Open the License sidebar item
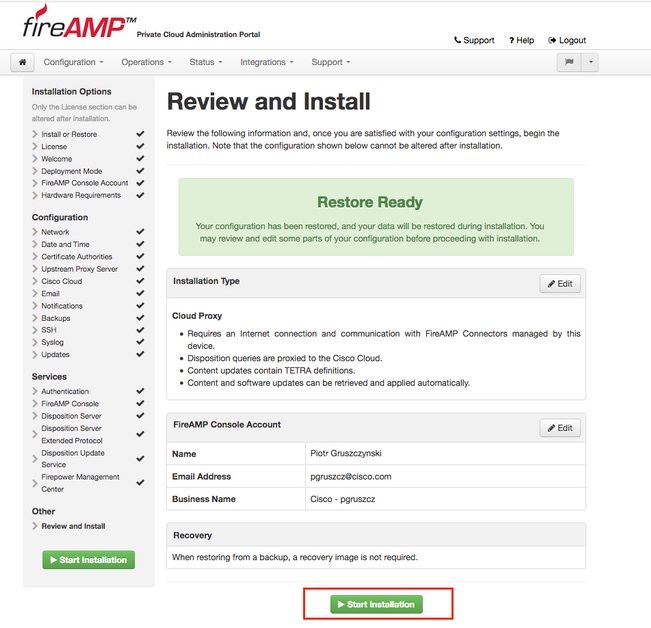 [54, 147]
